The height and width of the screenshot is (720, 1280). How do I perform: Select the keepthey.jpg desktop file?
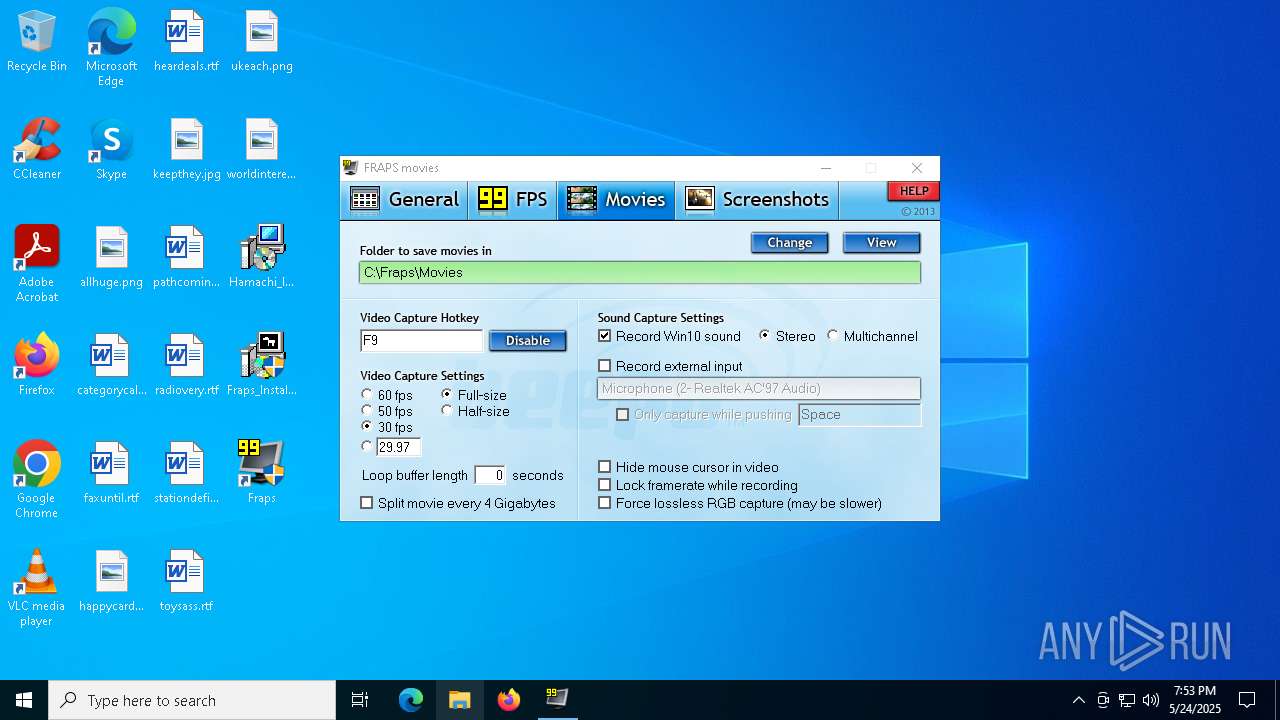tap(186, 150)
